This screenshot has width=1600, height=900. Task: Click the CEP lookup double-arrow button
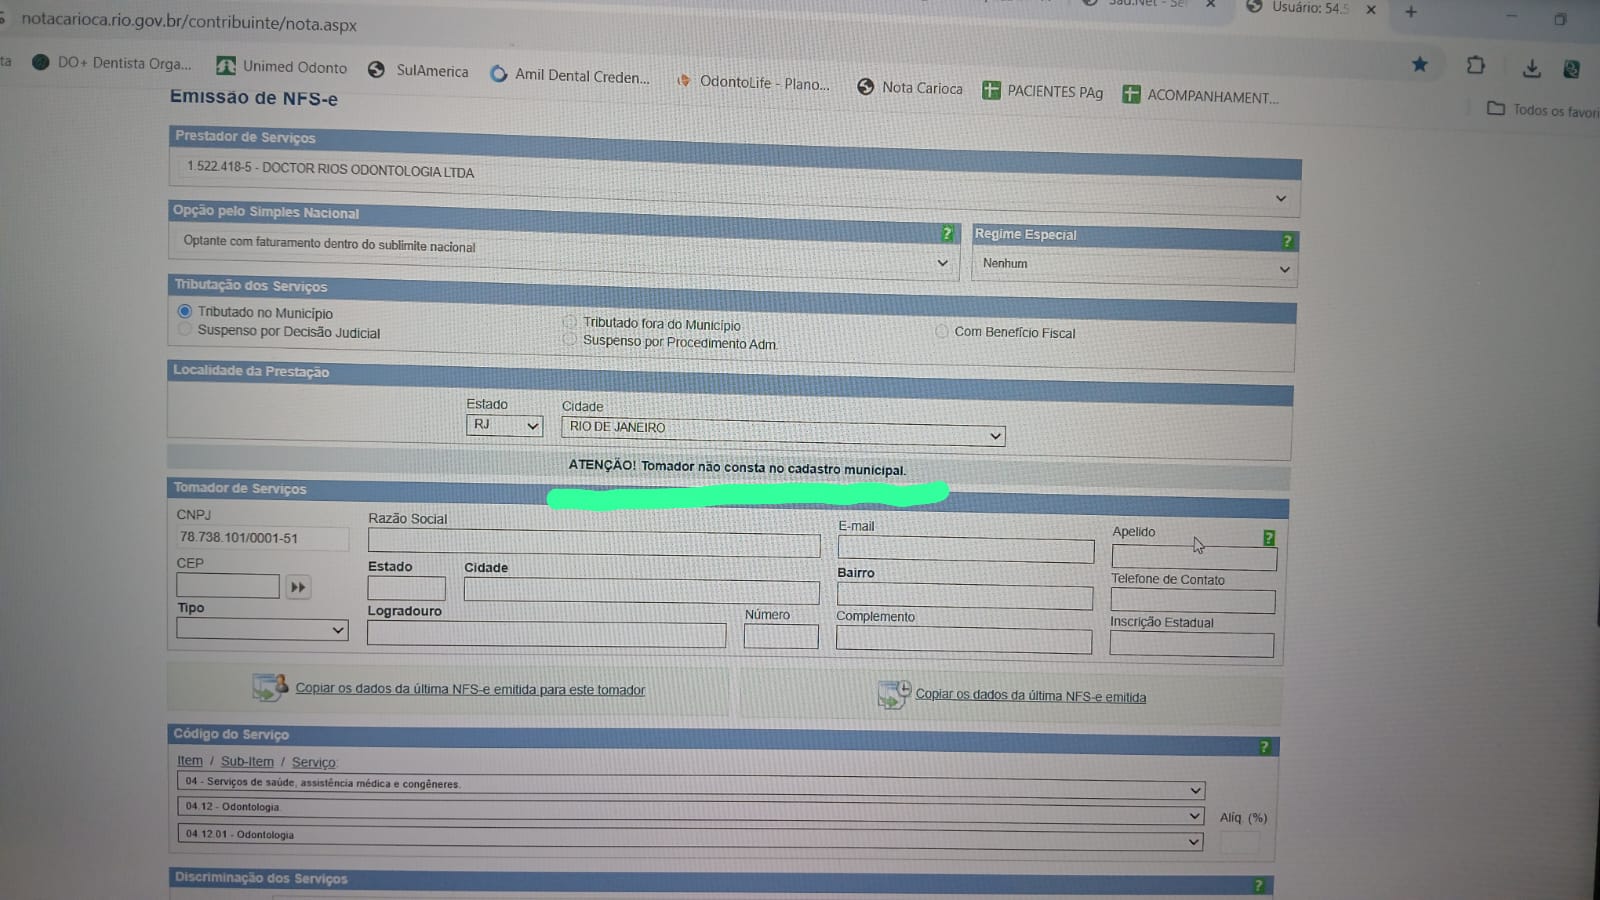[298, 587]
